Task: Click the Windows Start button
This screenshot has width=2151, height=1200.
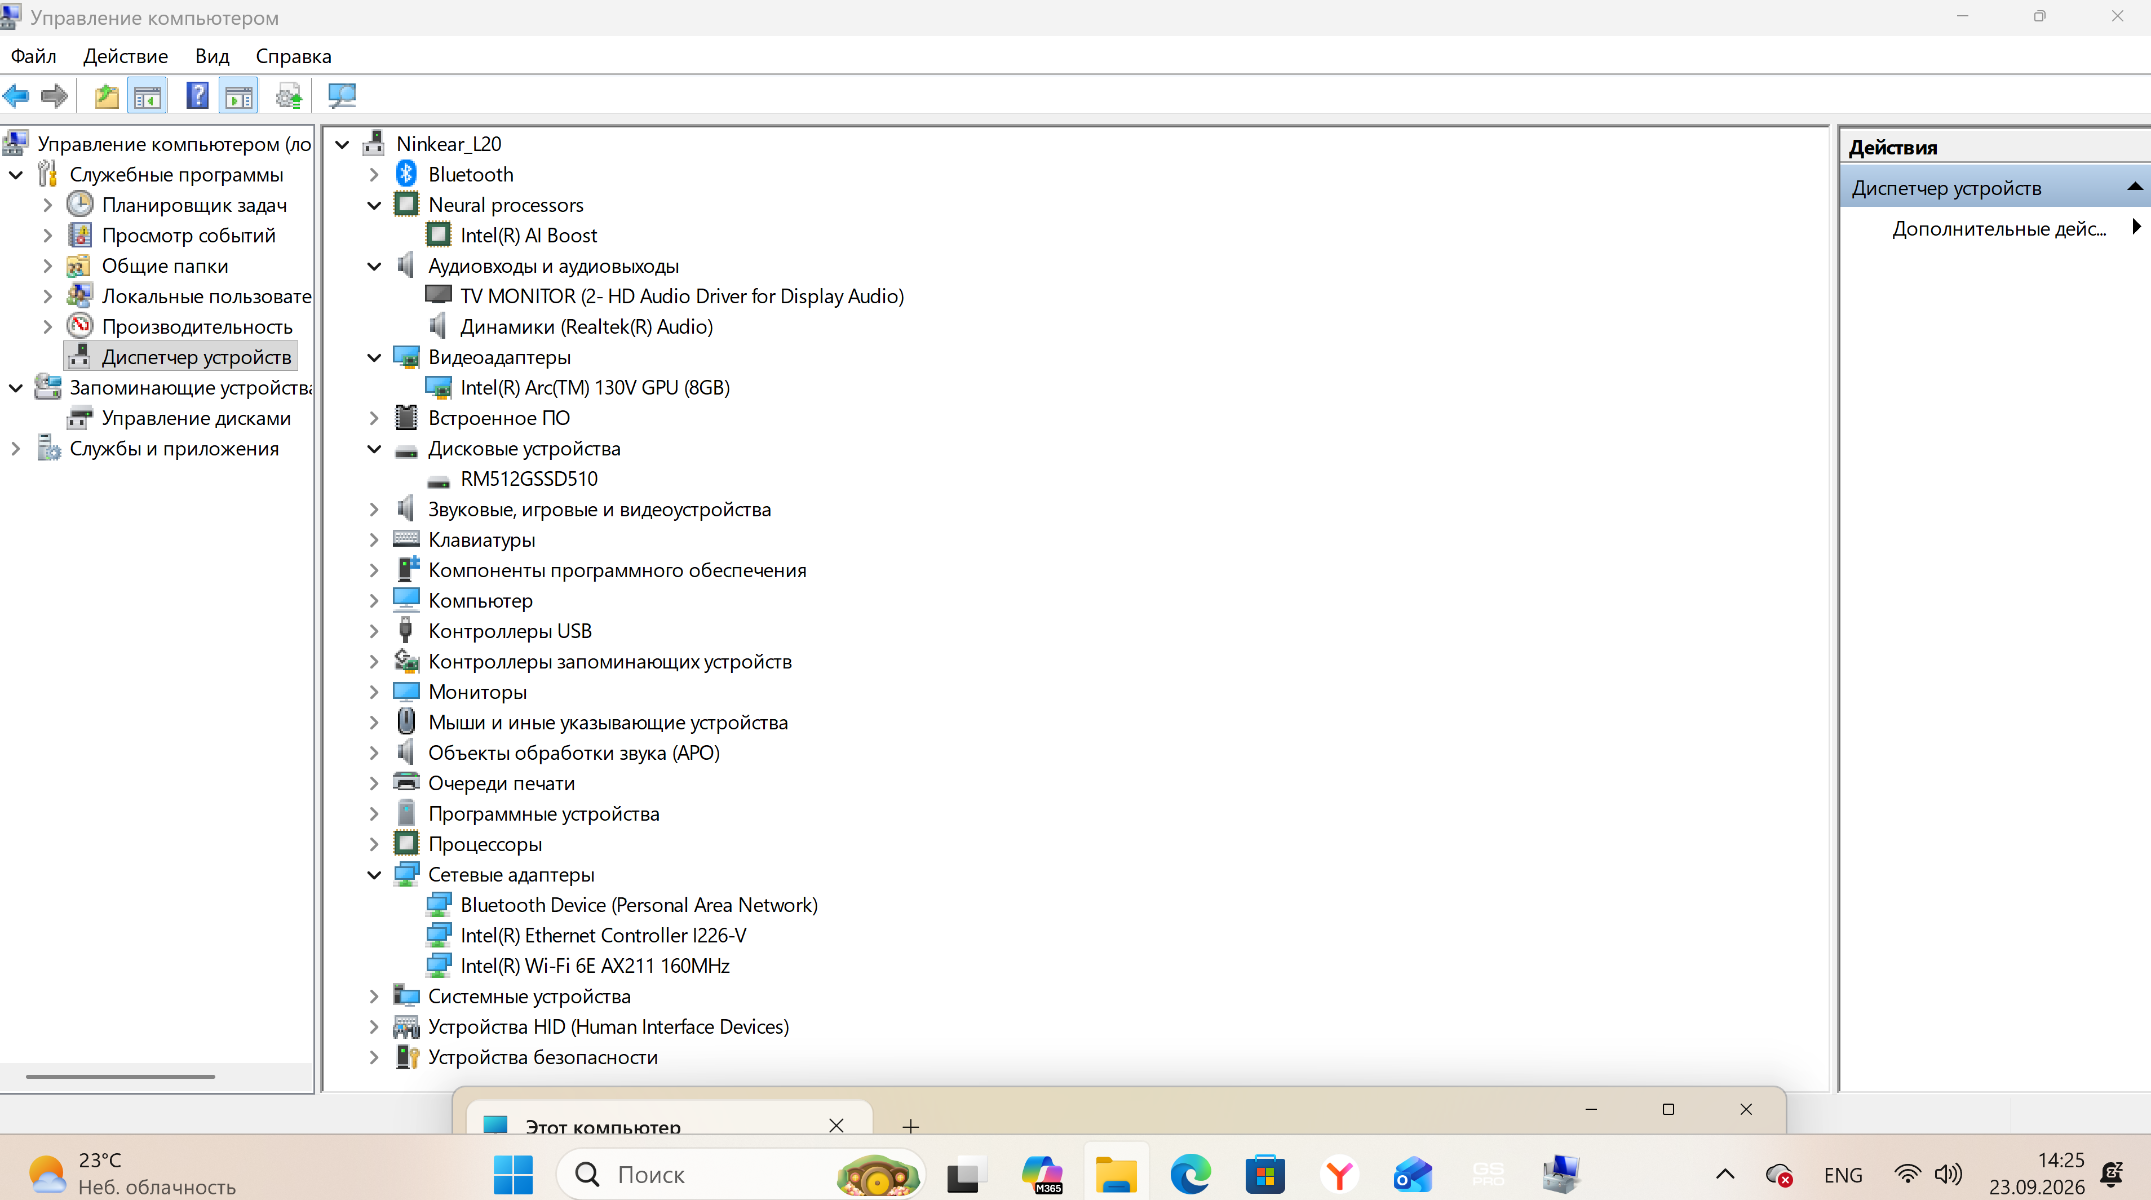Action: tap(514, 1174)
